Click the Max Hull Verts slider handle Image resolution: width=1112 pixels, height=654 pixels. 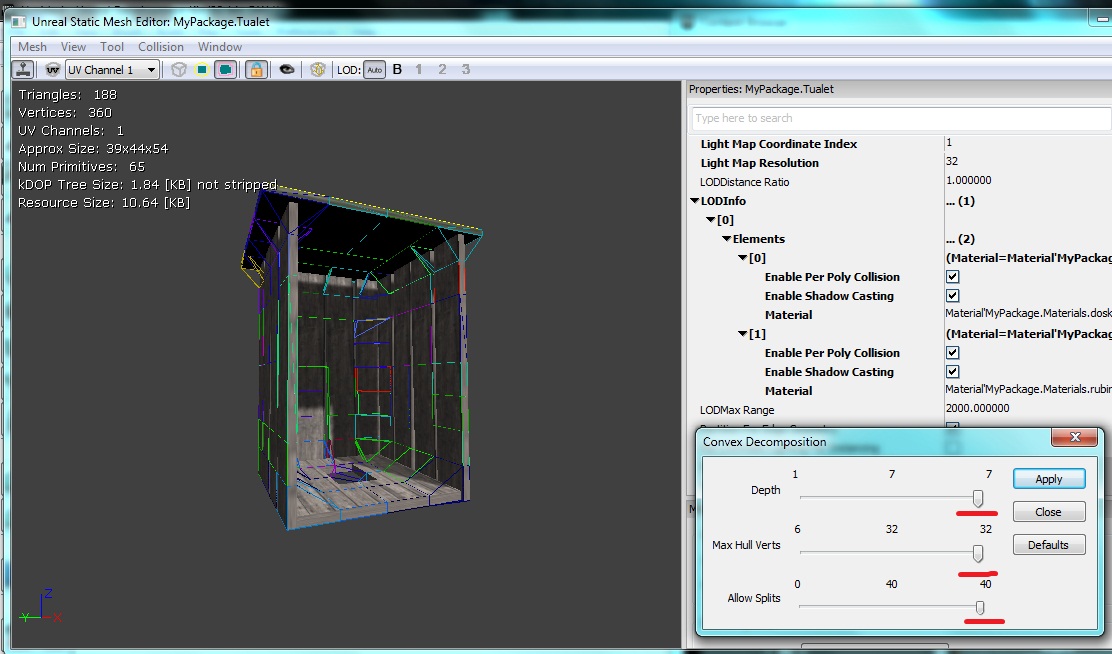coord(978,553)
